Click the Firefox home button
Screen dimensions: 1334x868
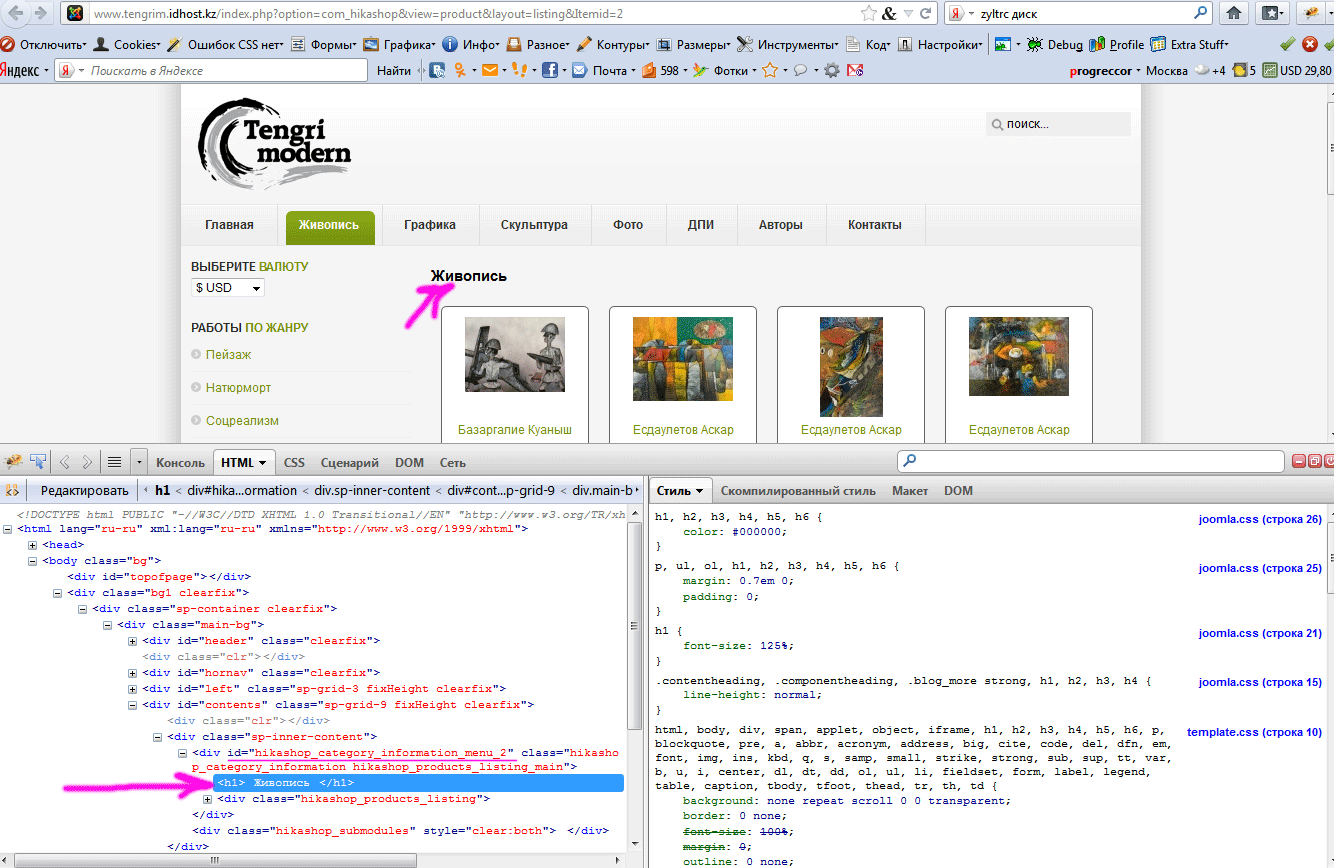1234,13
